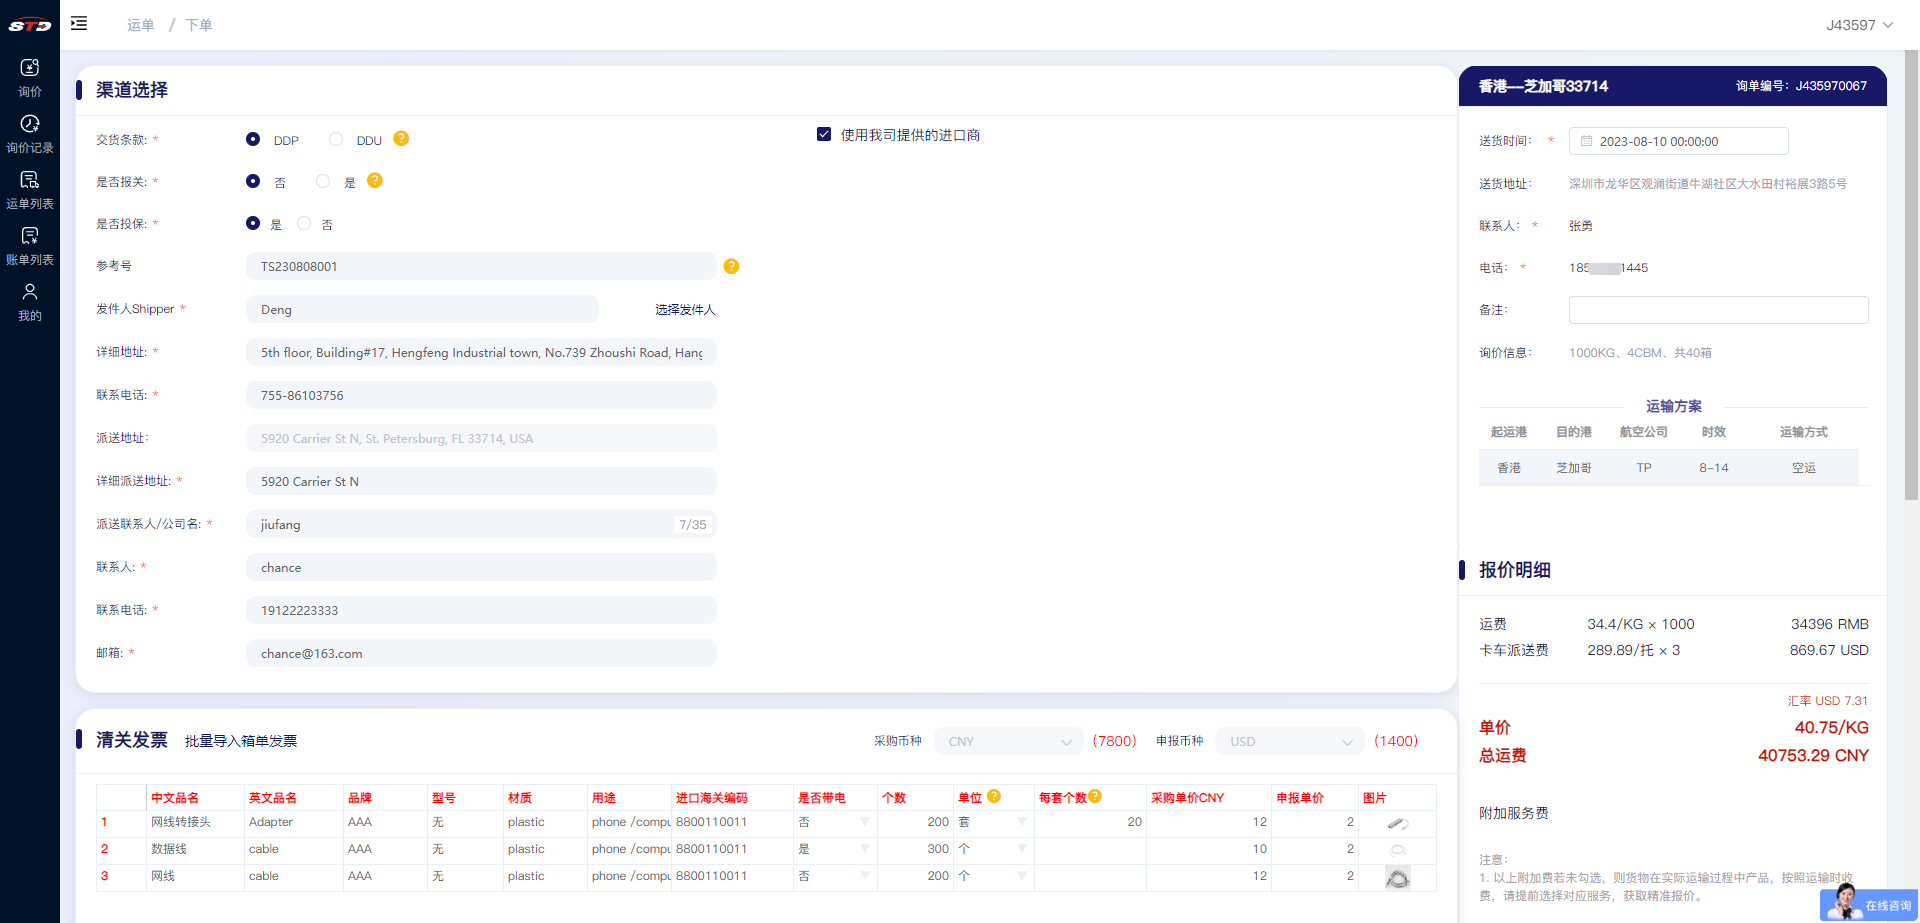1920x923 pixels.
Task: Click help icon next to DDU option
Action: 401,139
